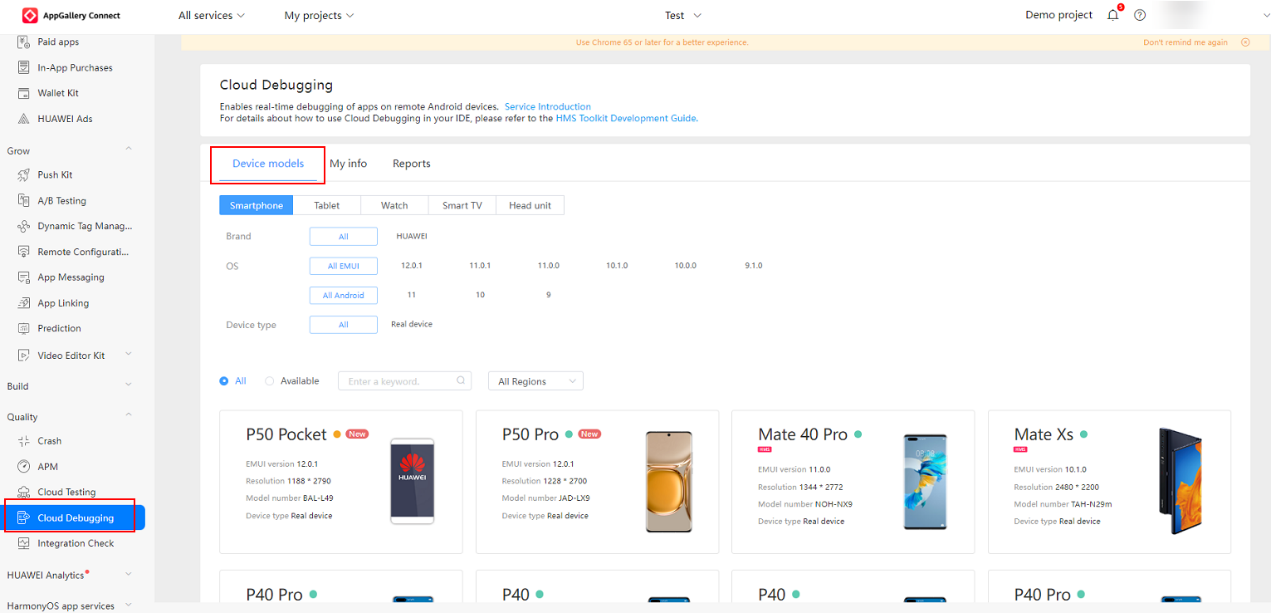Open the All Regions dropdown
This screenshot has width=1271, height=613.
click(535, 381)
